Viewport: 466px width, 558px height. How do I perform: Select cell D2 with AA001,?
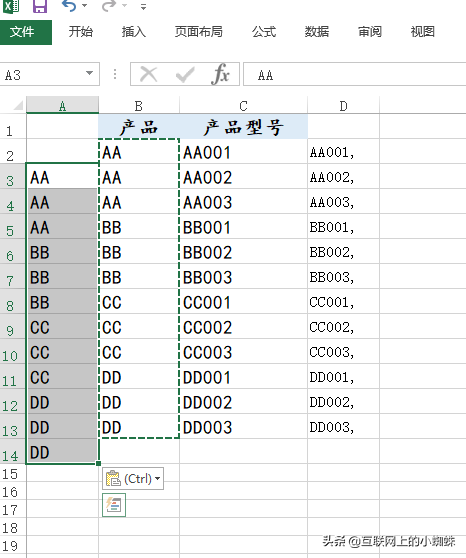click(344, 152)
